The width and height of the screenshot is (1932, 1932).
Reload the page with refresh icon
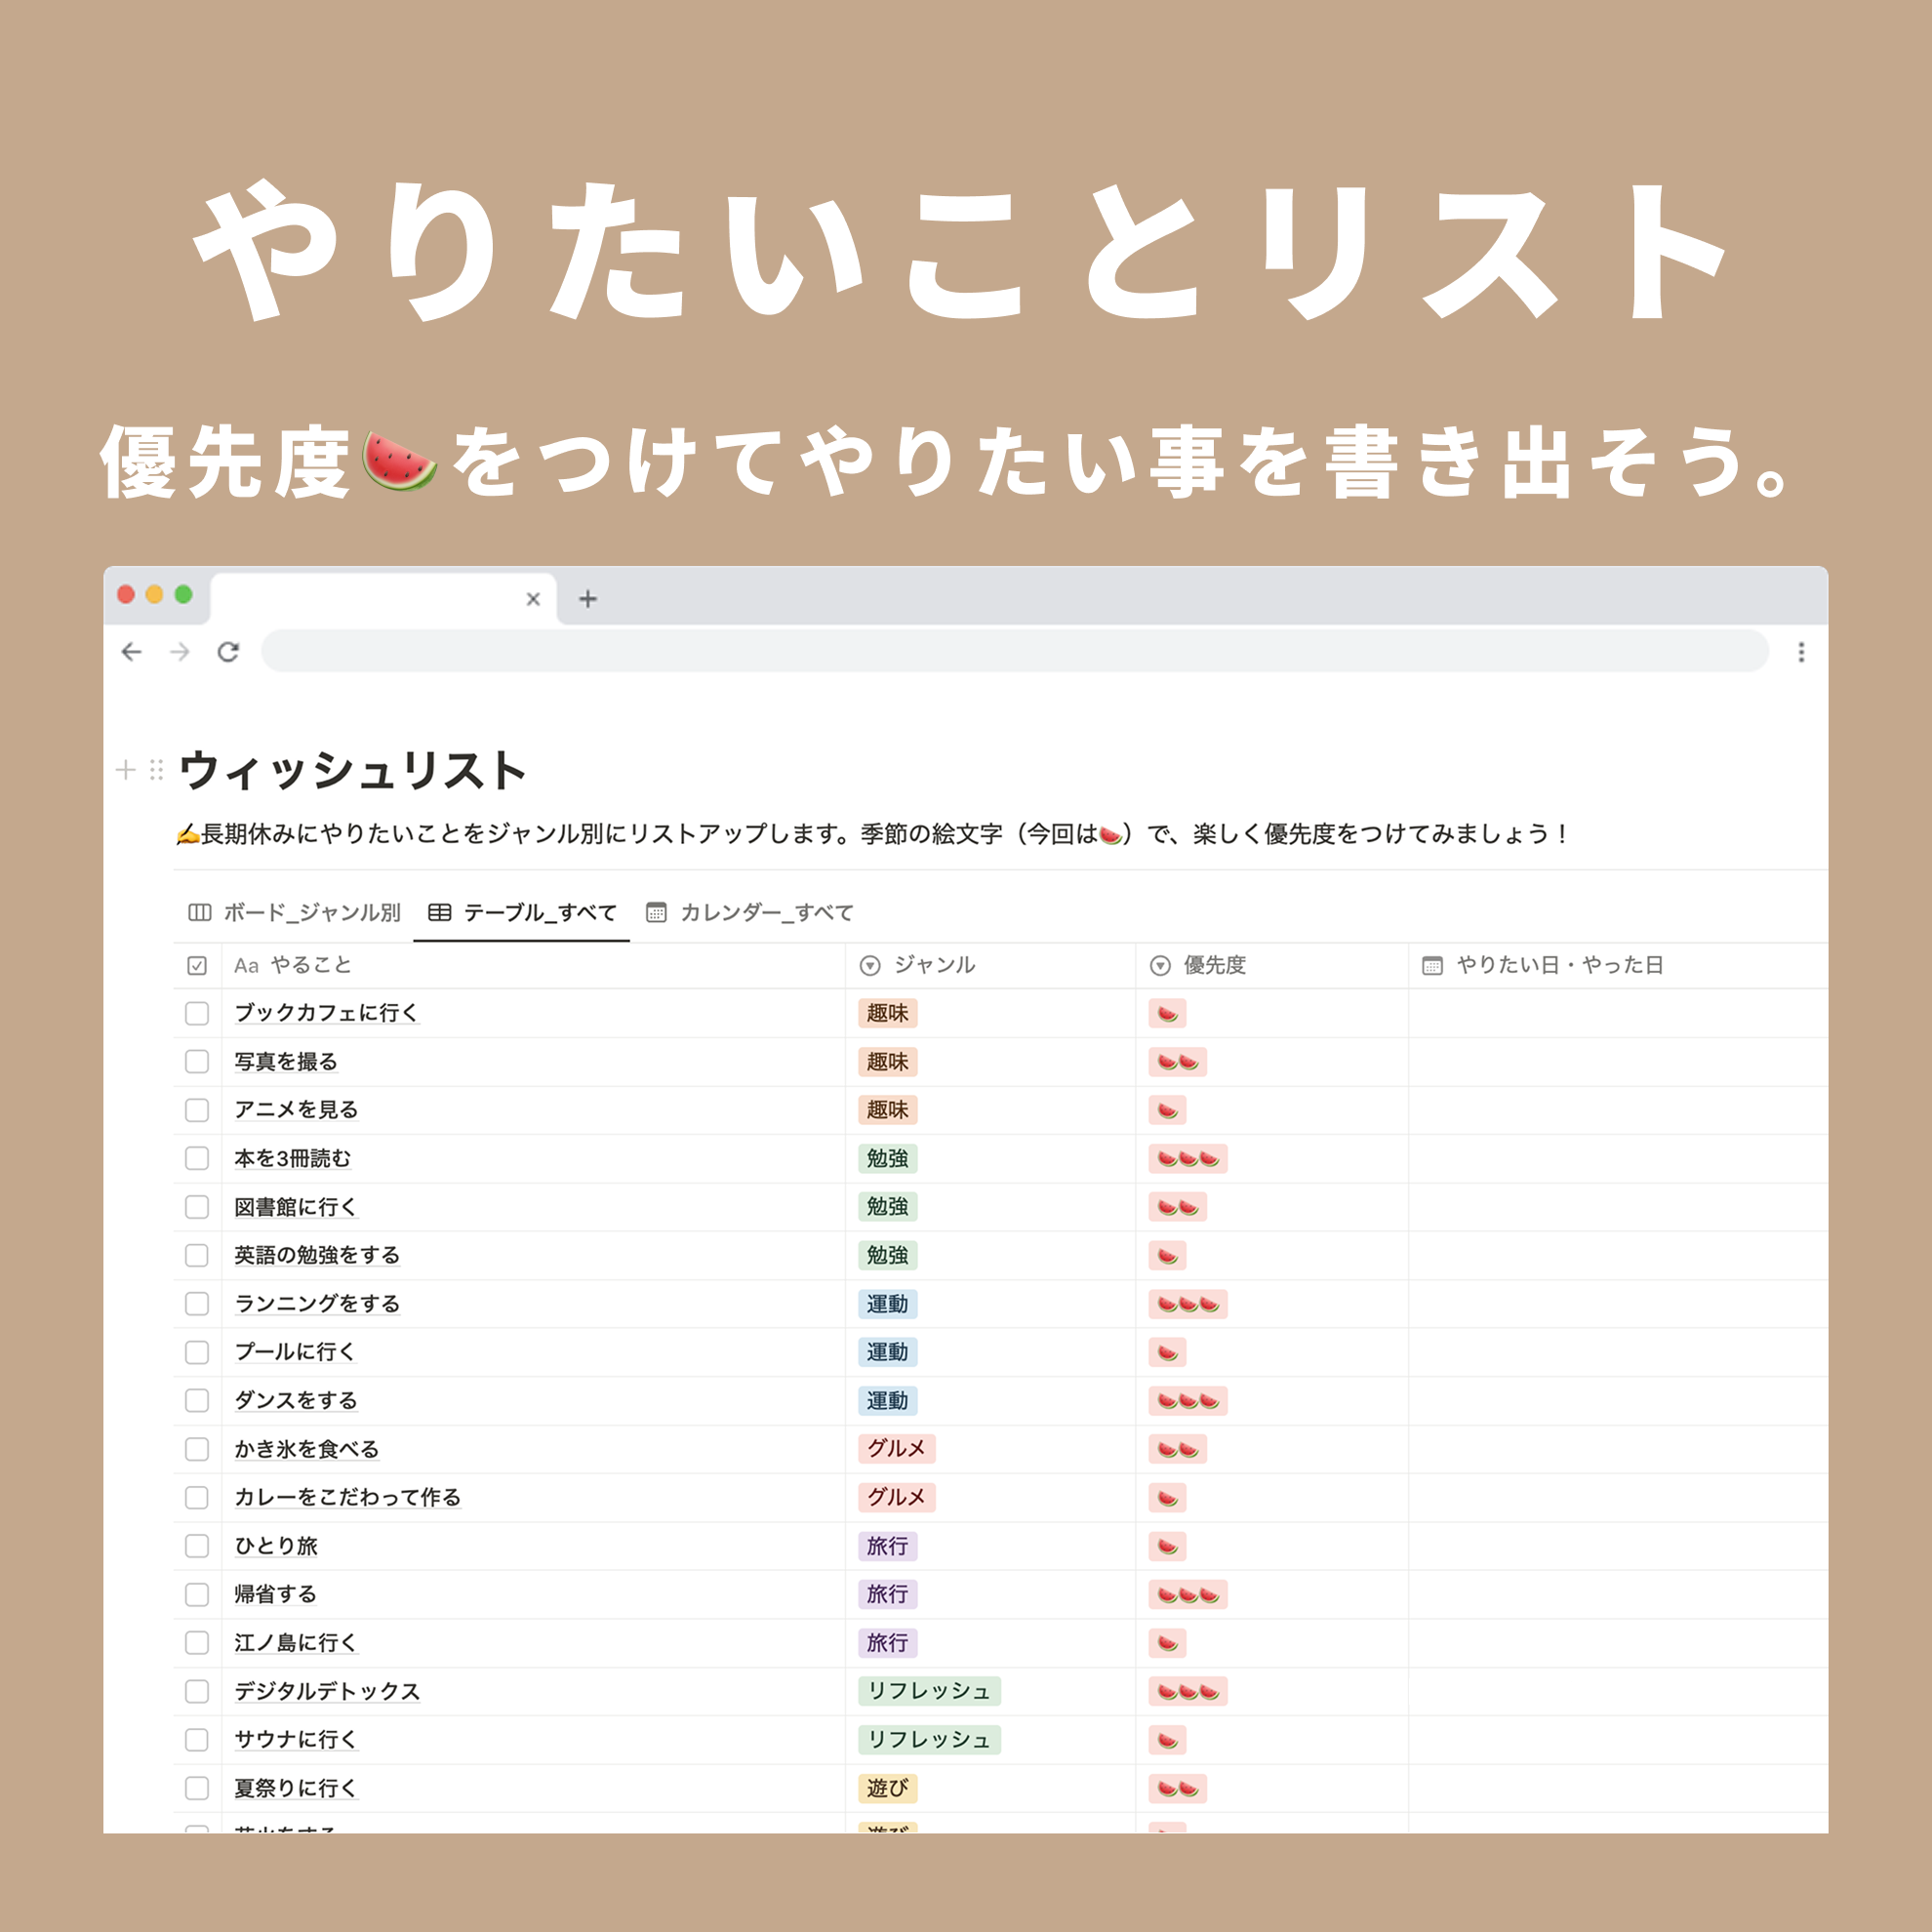[228, 652]
